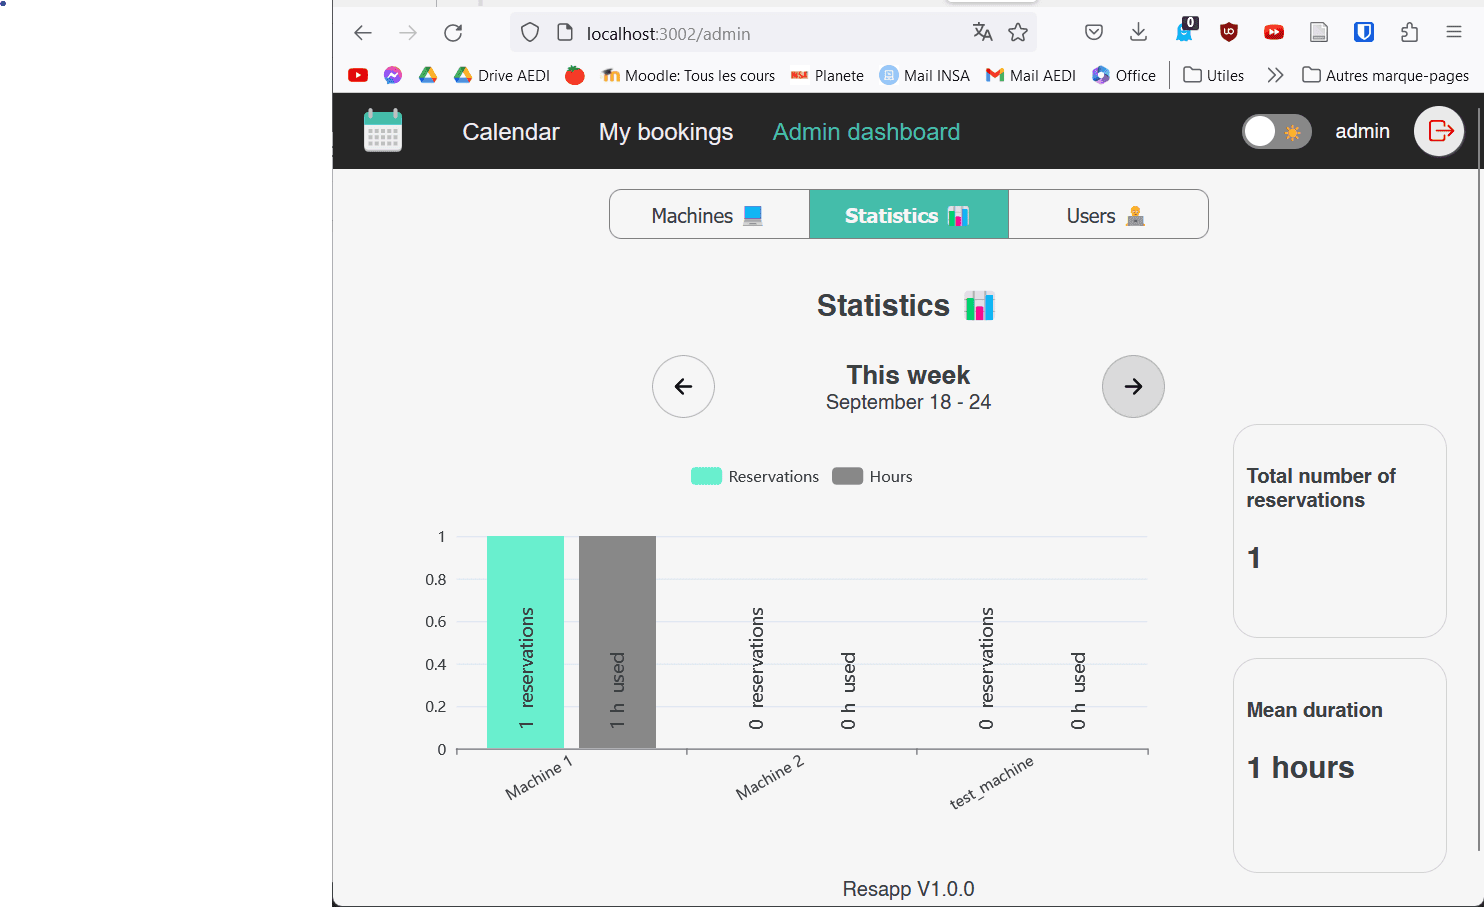
Task: Click the Resapp calendar logo icon
Action: coord(382,131)
